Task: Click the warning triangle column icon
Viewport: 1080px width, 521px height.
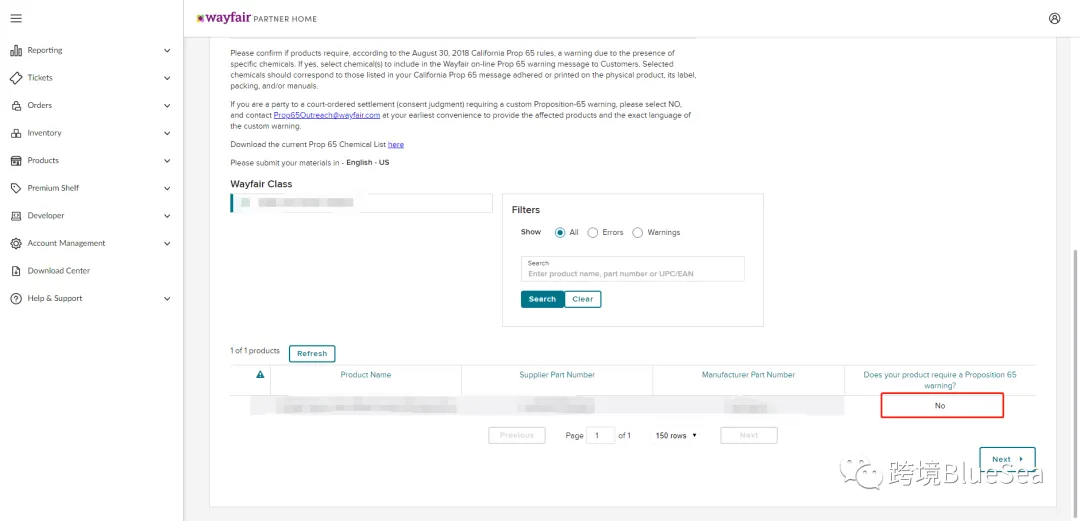Action: click(260, 375)
